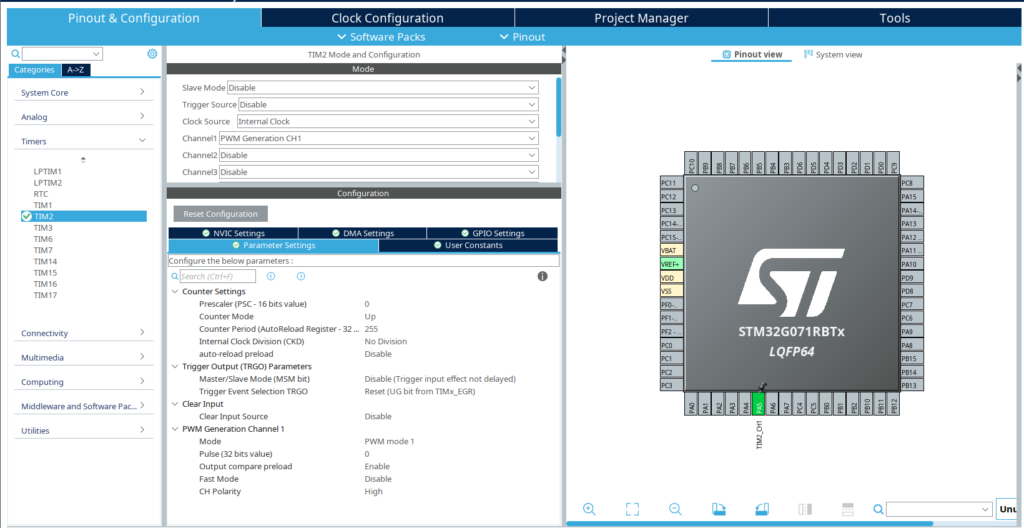Select the green PA5 pin on the chip
1024x528 pixels.
coord(760,407)
